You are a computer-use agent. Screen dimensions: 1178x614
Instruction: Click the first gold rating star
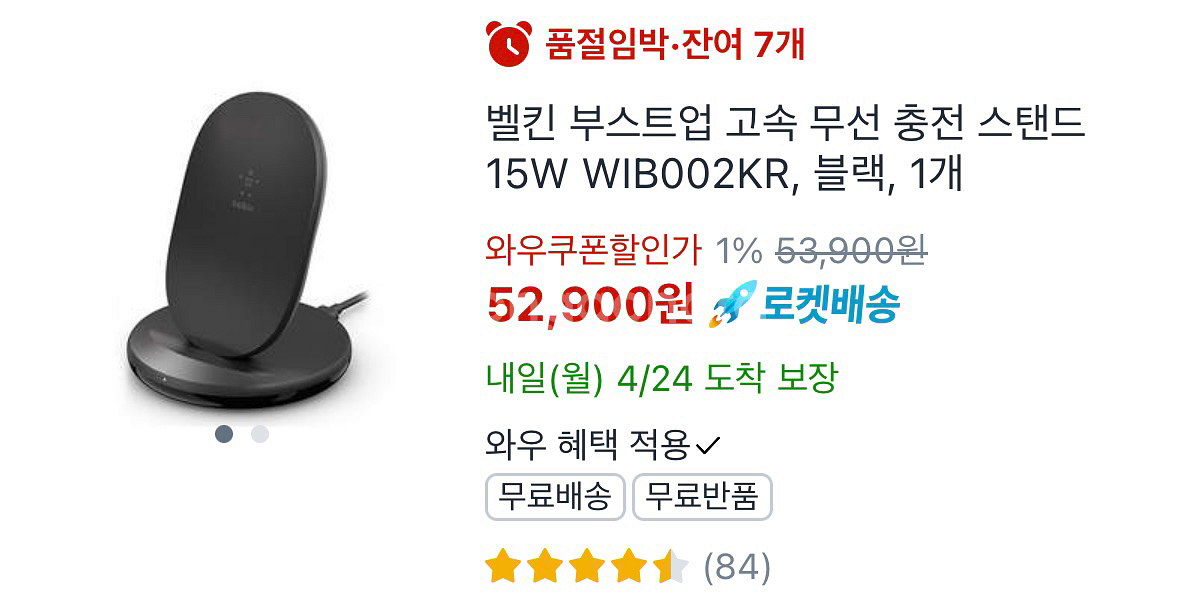pos(503,567)
